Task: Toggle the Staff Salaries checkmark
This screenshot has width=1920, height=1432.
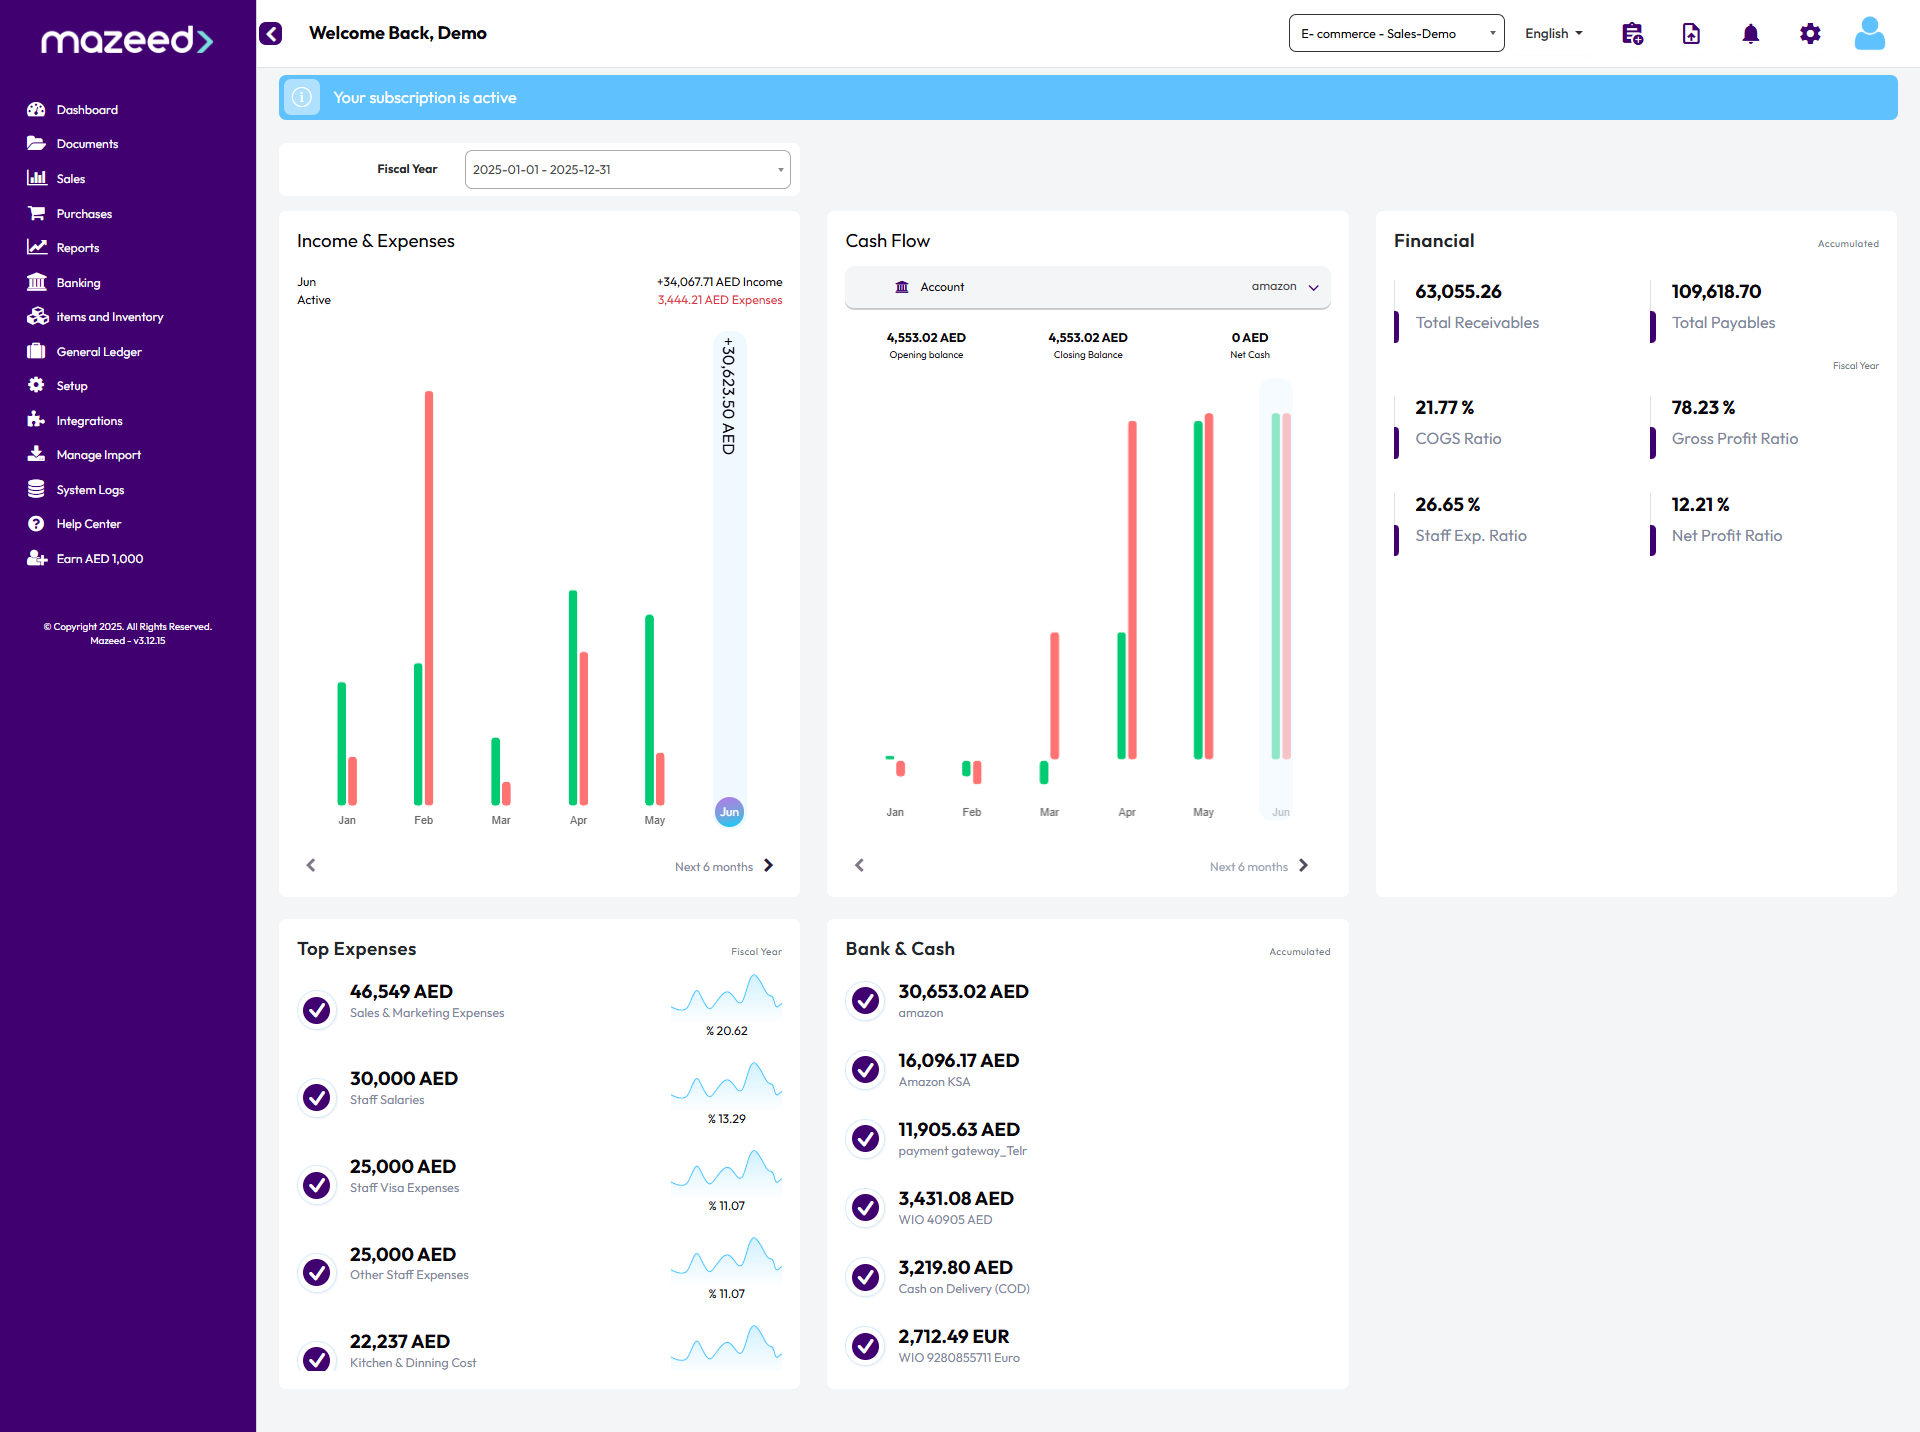Action: coord(317,1097)
